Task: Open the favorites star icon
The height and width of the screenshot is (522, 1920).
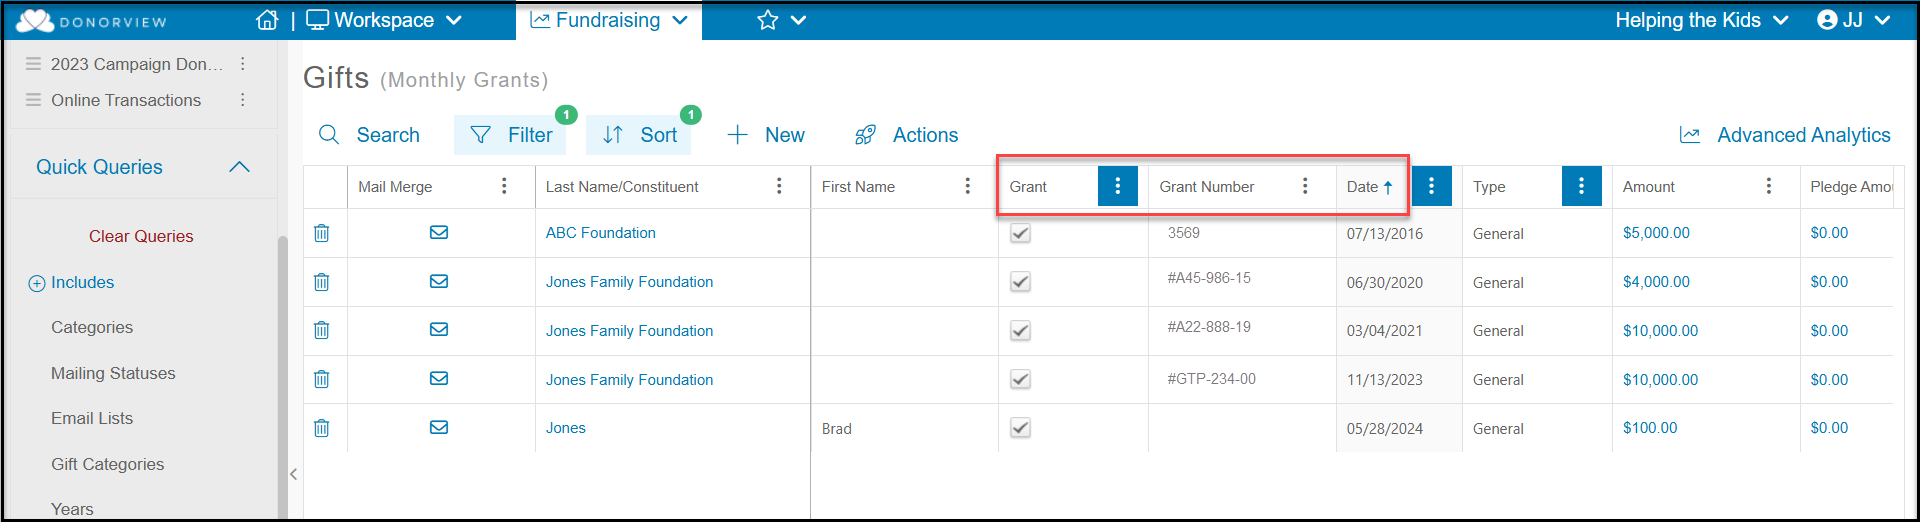Action: click(767, 20)
